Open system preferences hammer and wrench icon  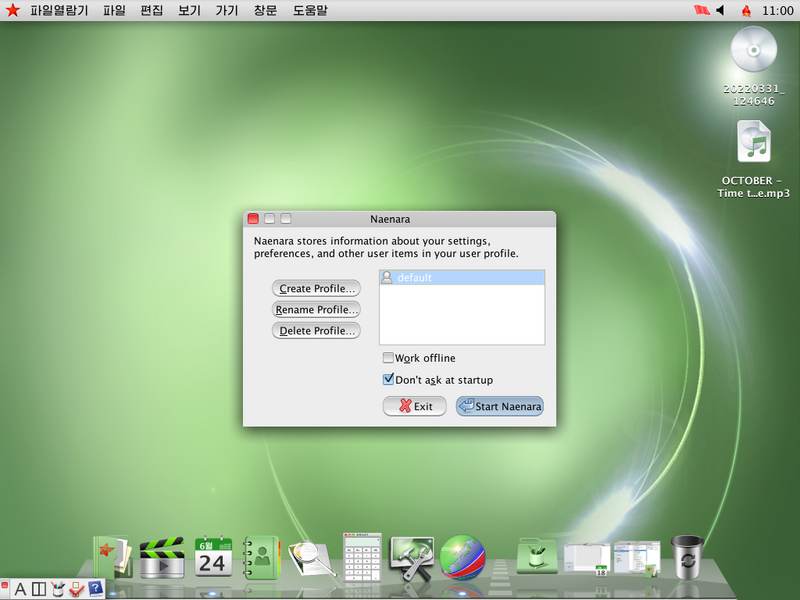point(412,558)
